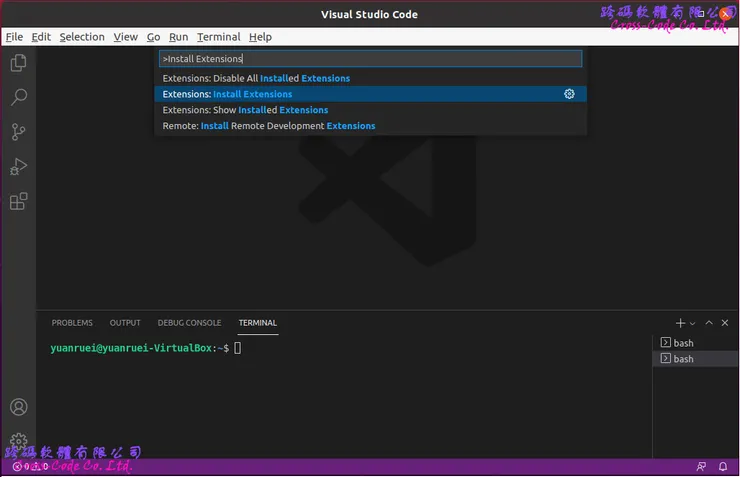This screenshot has height=477, width=740.
Task: Configure keybinding gear for Install Extensions
Action: pos(569,94)
